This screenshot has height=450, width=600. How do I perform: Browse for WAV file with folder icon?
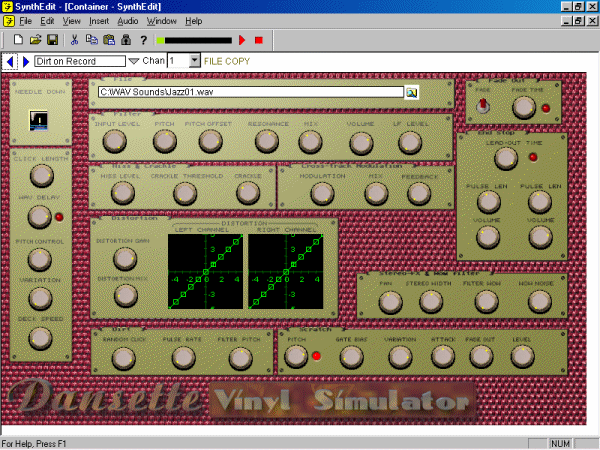coord(411,93)
